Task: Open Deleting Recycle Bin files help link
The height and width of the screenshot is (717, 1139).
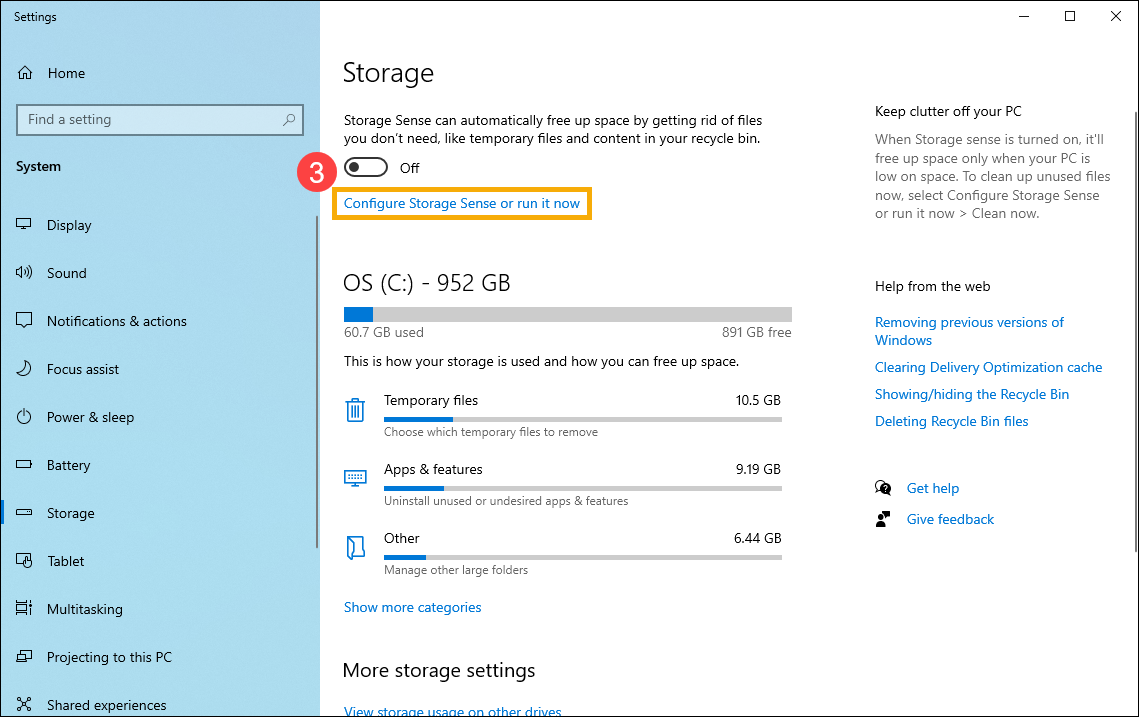Action: [x=951, y=421]
